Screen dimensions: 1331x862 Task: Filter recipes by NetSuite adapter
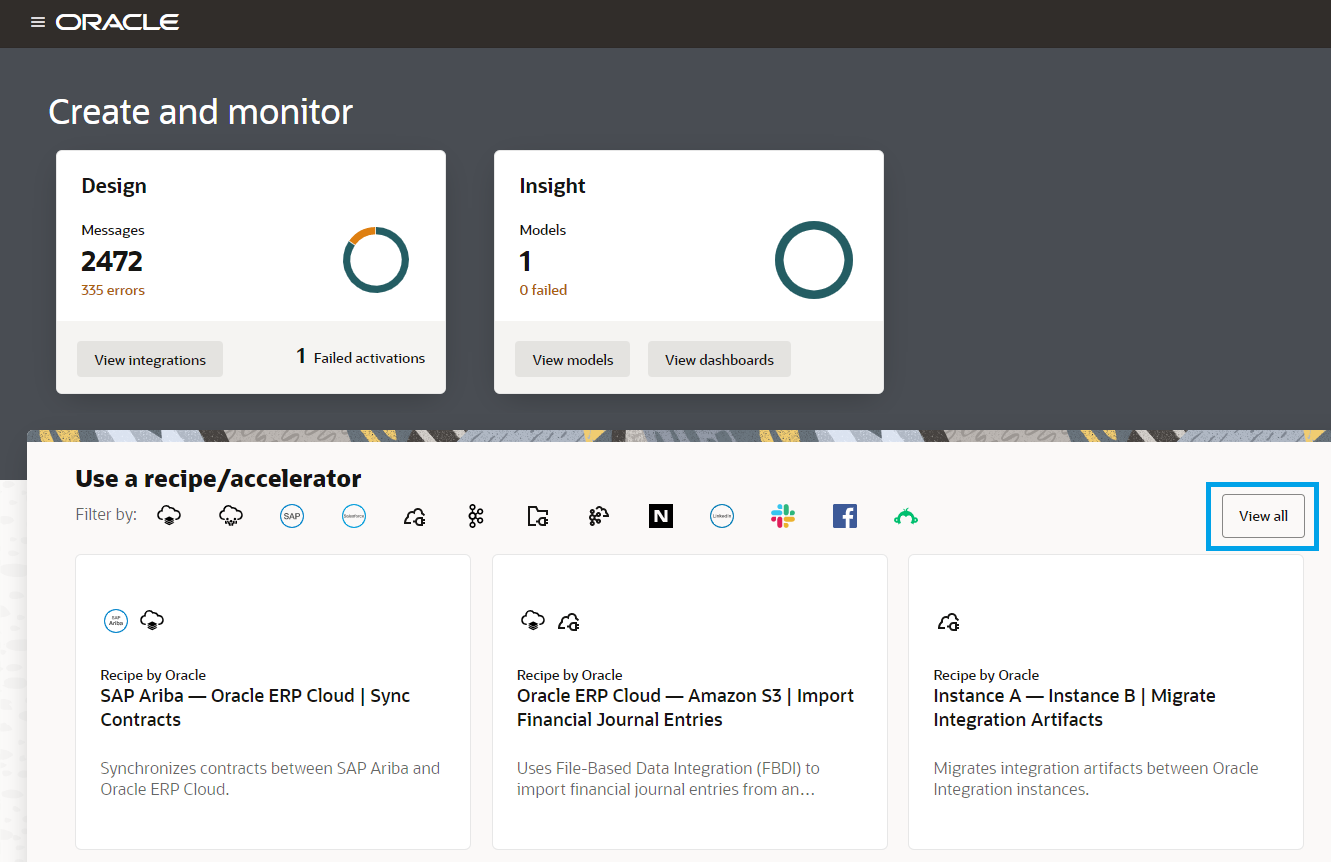660,515
